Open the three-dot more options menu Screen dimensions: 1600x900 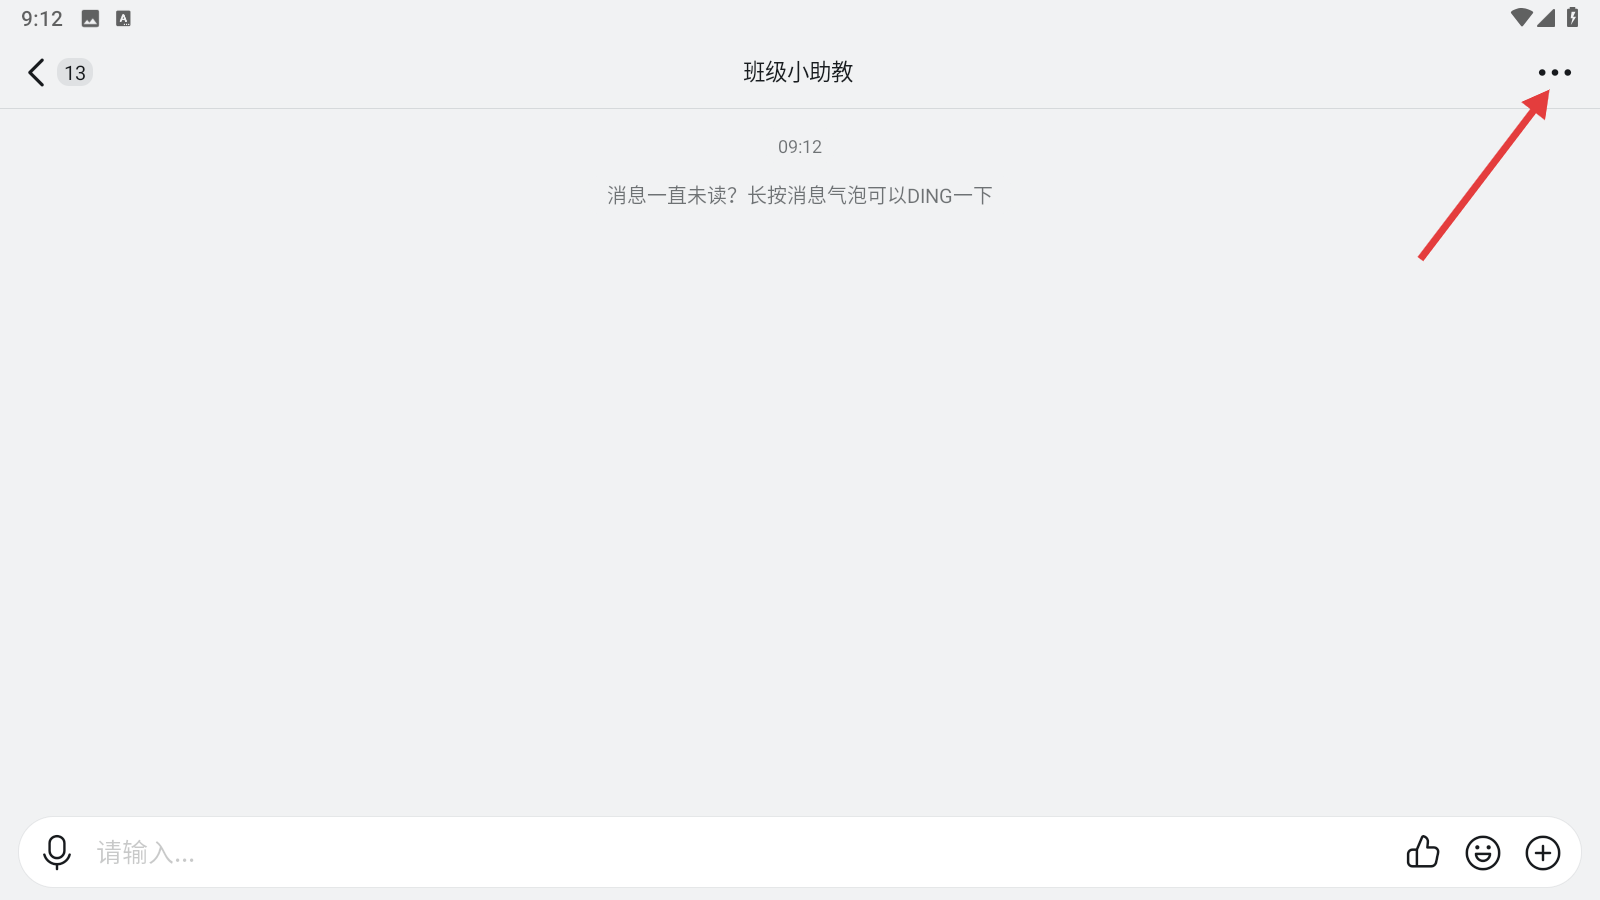pos(1554,72)
